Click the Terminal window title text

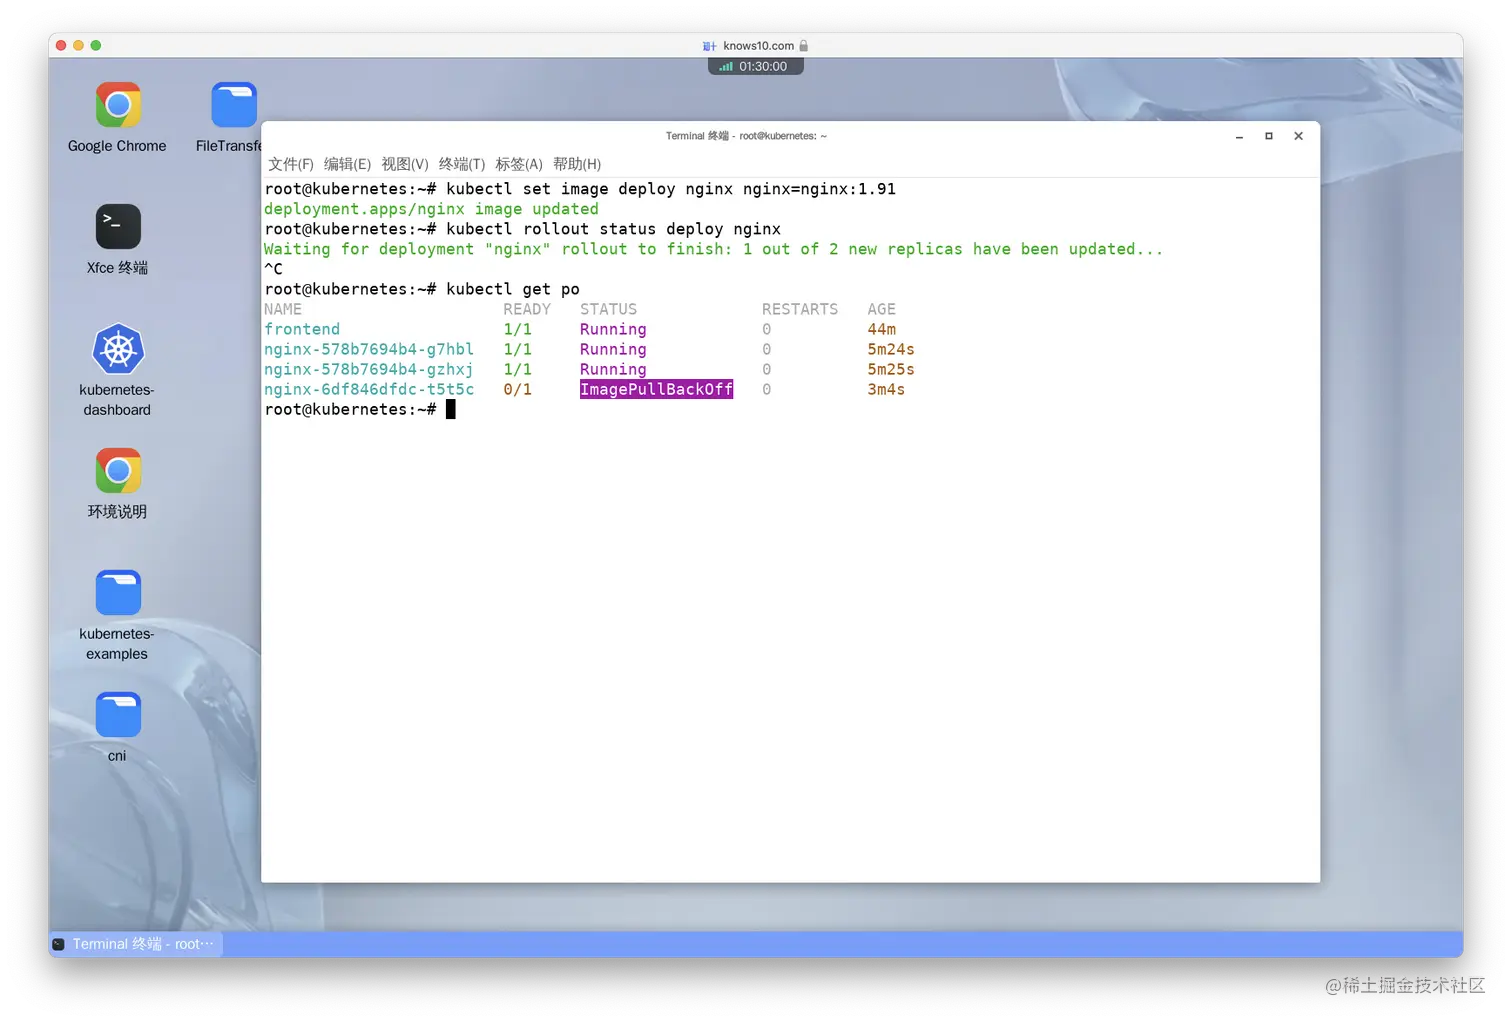coord(746,136)
